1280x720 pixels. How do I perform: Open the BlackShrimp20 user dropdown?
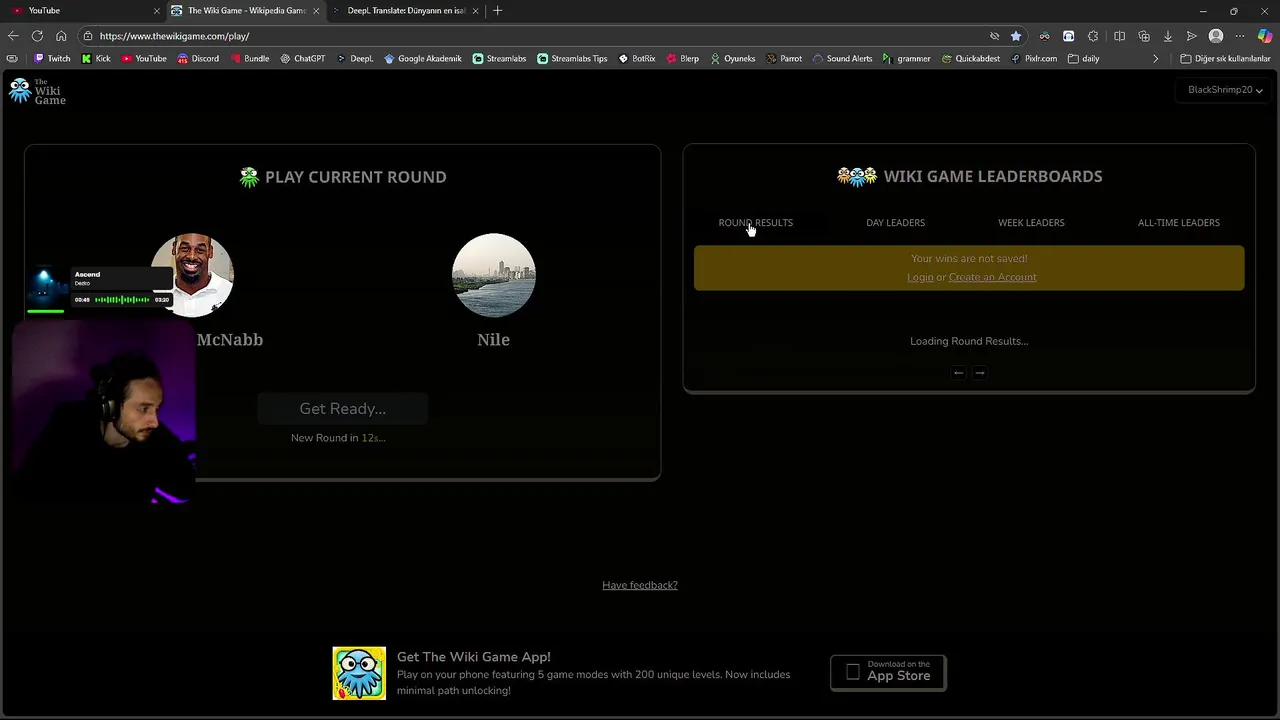point(1225,90)
